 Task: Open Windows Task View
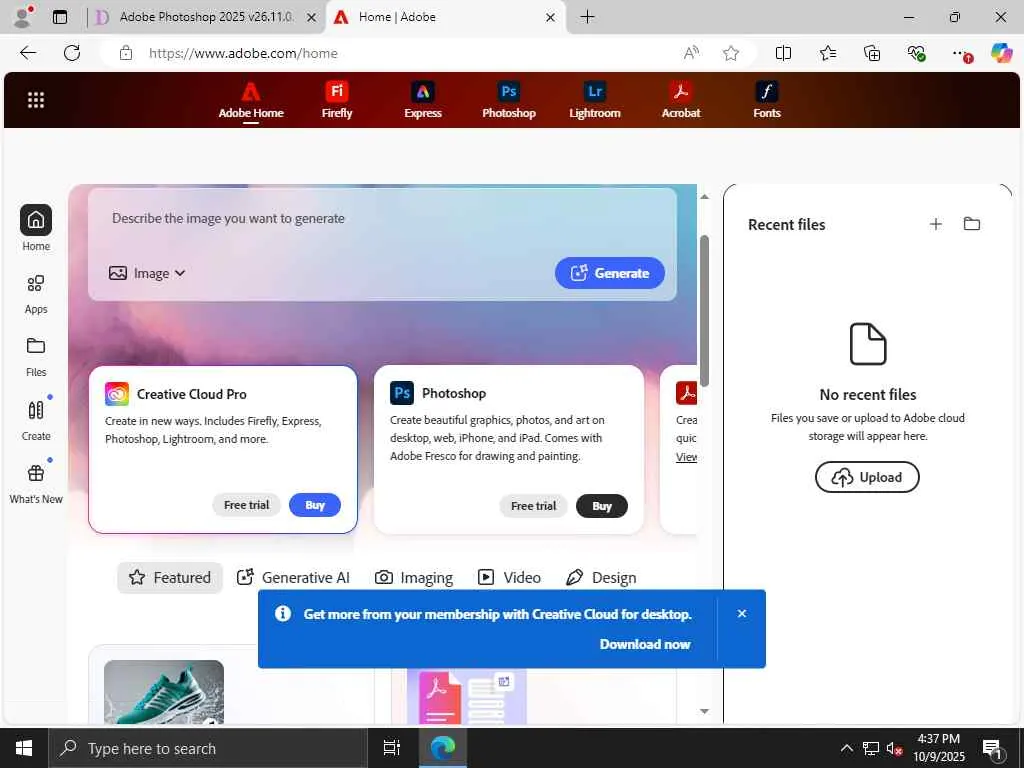[x=392, y=748]
